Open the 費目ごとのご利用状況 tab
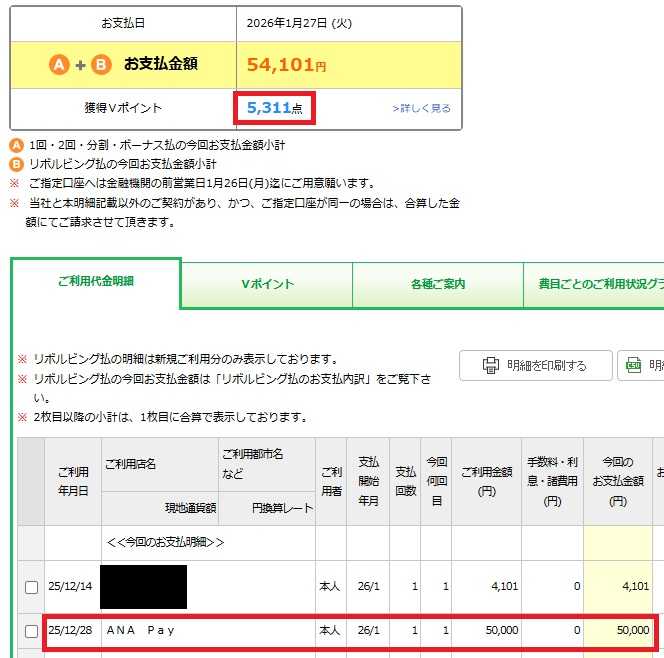The width and height of the screenshot is (664, 658). pyautogui.click(x=594, y=285)
